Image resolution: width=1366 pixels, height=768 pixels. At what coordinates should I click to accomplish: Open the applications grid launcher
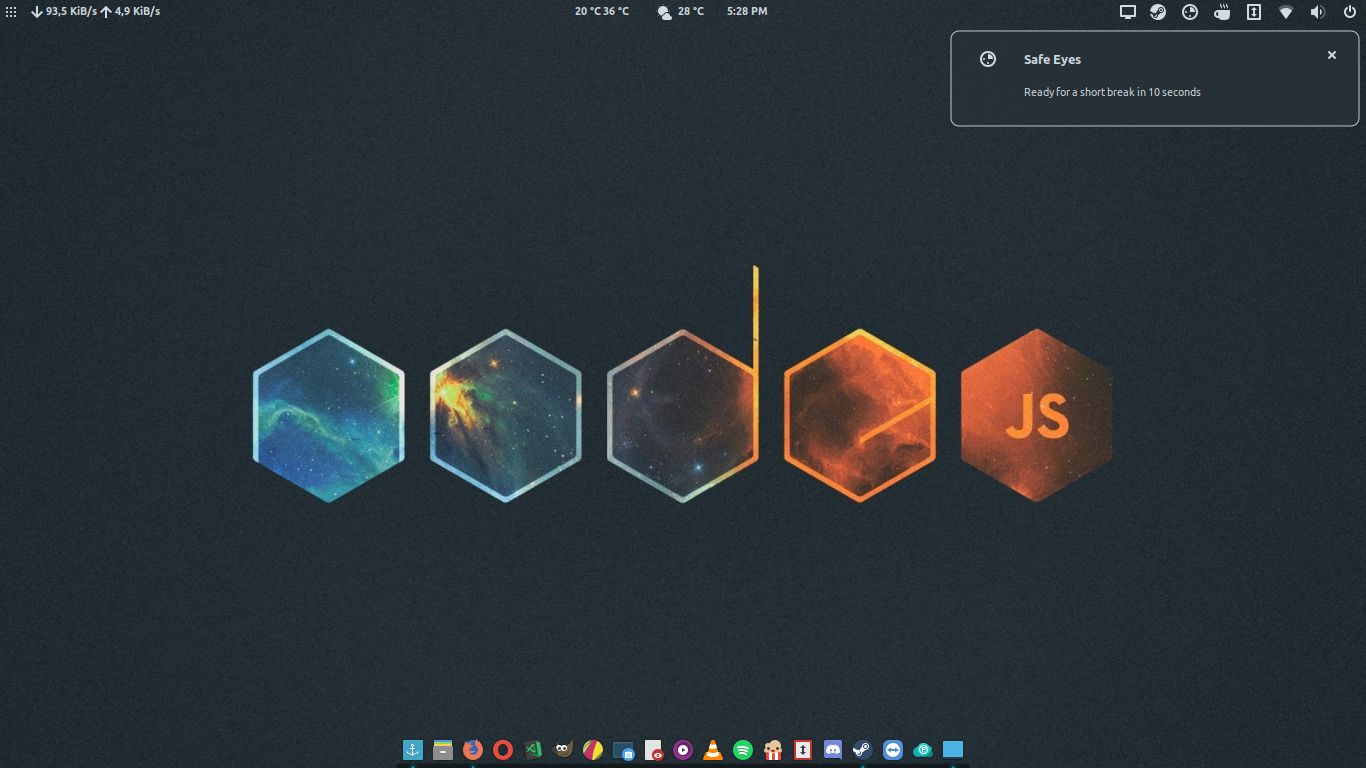tap(11, 12)
